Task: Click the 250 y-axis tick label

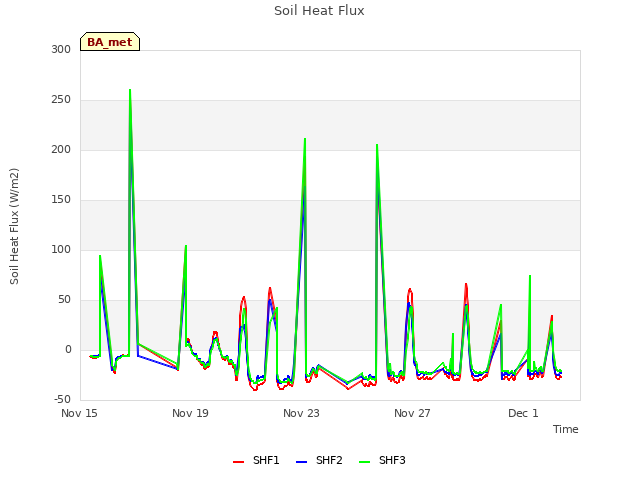Action: pos(61,100)
